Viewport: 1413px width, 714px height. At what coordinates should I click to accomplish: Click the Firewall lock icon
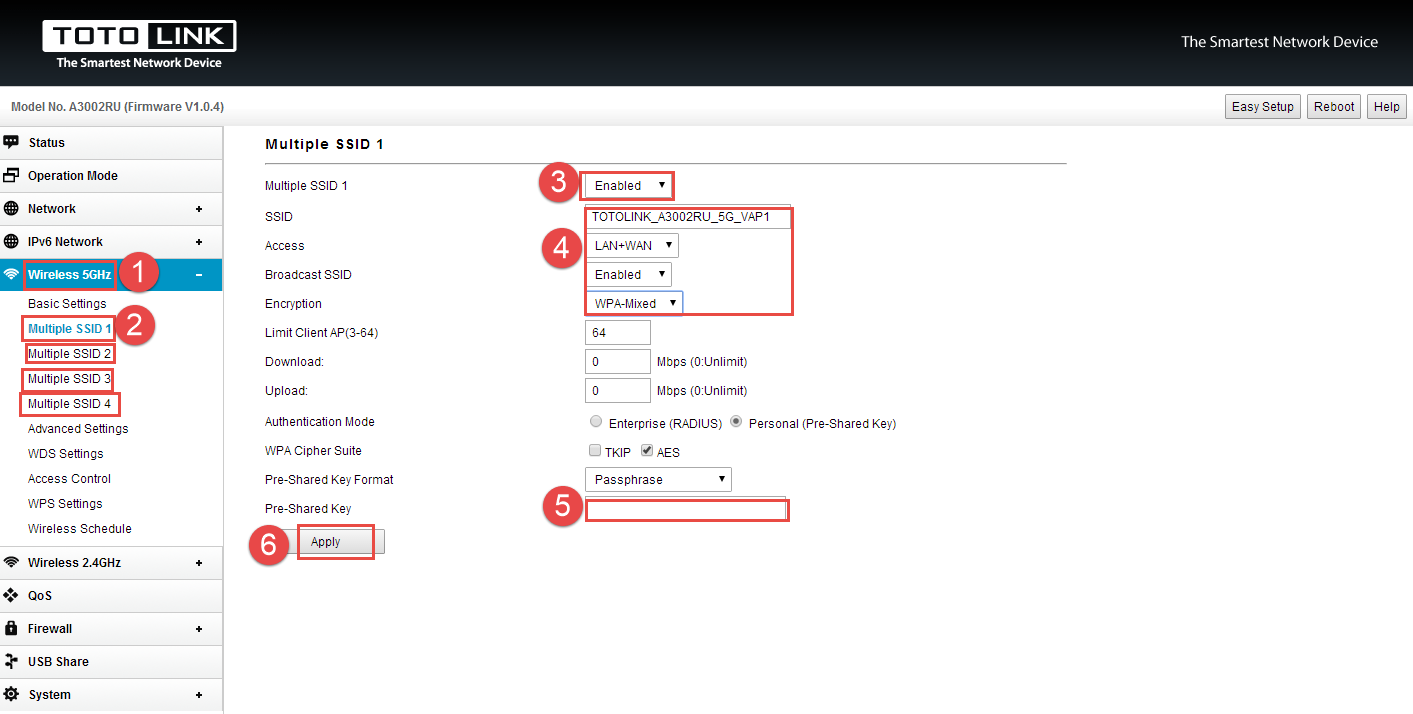coord(11,629)
